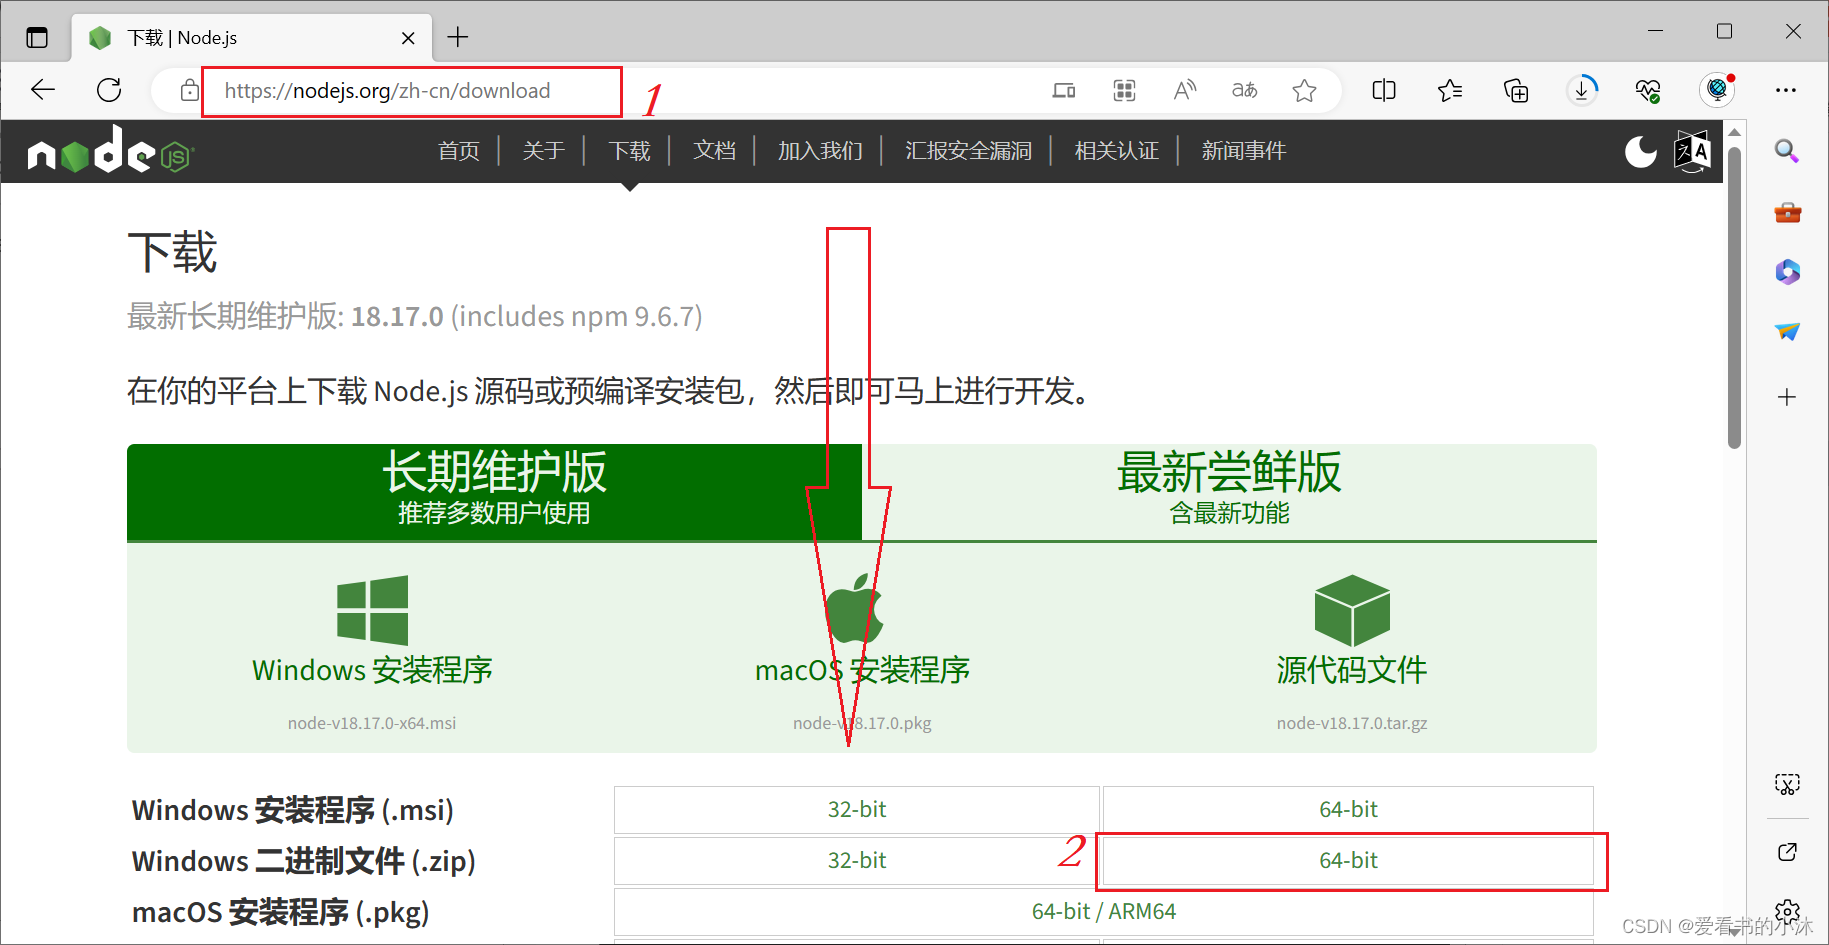Click the green source code cube icon
Image resolution: width=1829 pixels, height=945 pixels.
pyautogui.click(x=1352, y=610)
